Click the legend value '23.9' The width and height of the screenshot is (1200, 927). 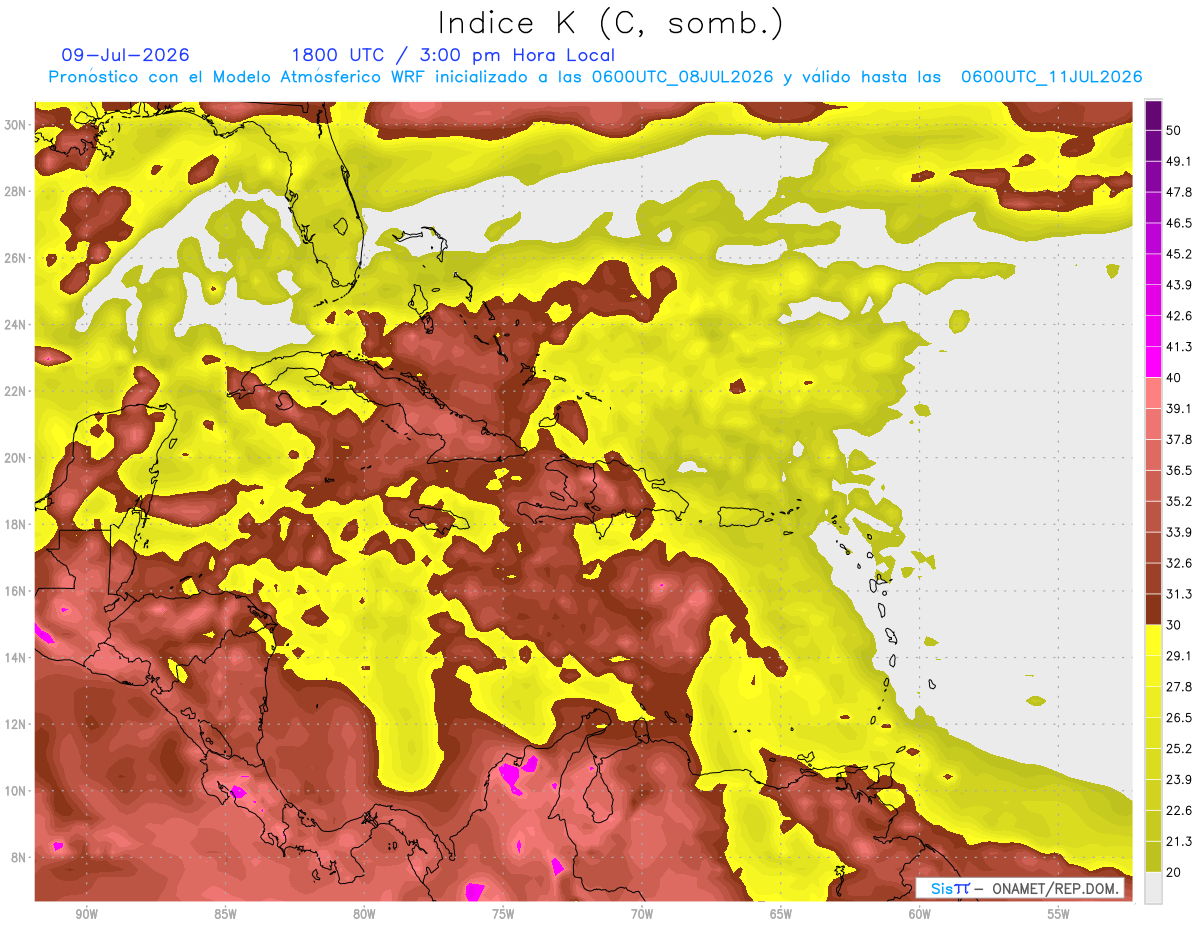(1178, 779)
